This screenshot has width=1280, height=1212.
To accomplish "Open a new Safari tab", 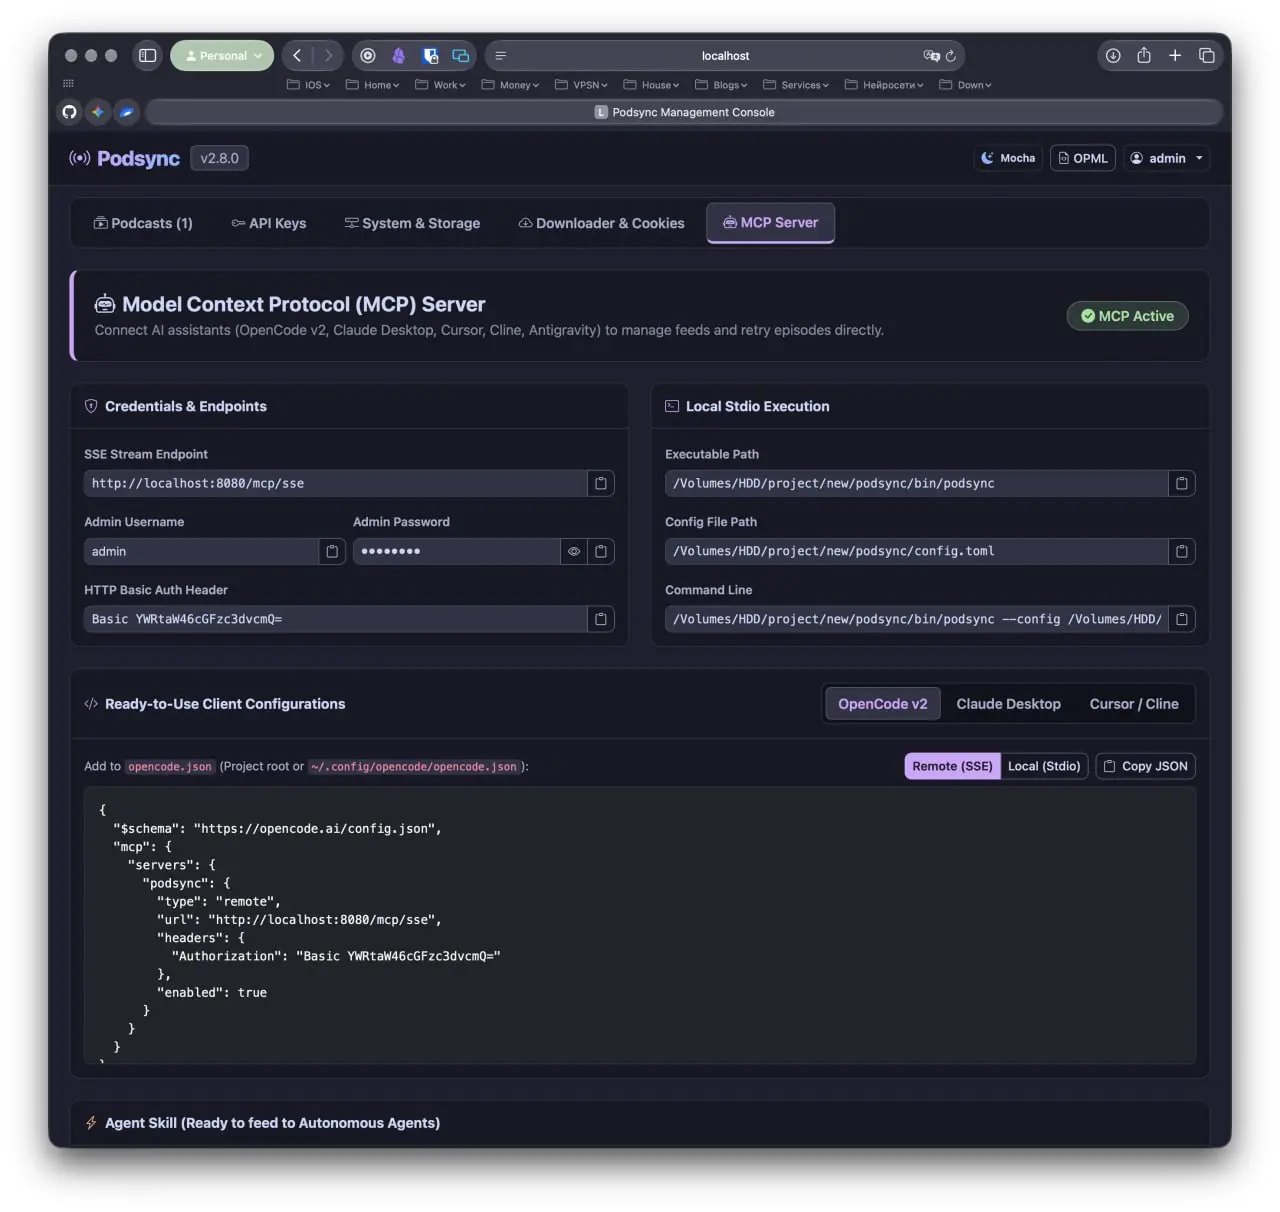I will pyautogui.click(x=1175, y=56).
